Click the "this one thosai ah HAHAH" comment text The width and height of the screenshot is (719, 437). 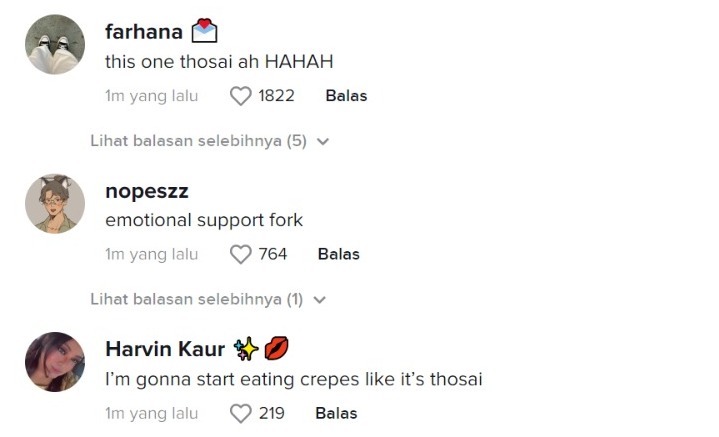point(218,61)
